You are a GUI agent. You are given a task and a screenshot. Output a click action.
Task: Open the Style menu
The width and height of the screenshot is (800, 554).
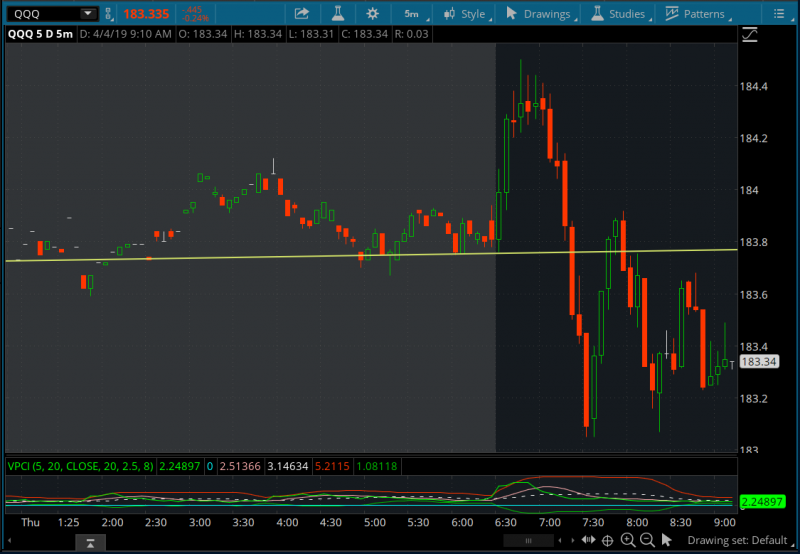(x=464, y=14)
